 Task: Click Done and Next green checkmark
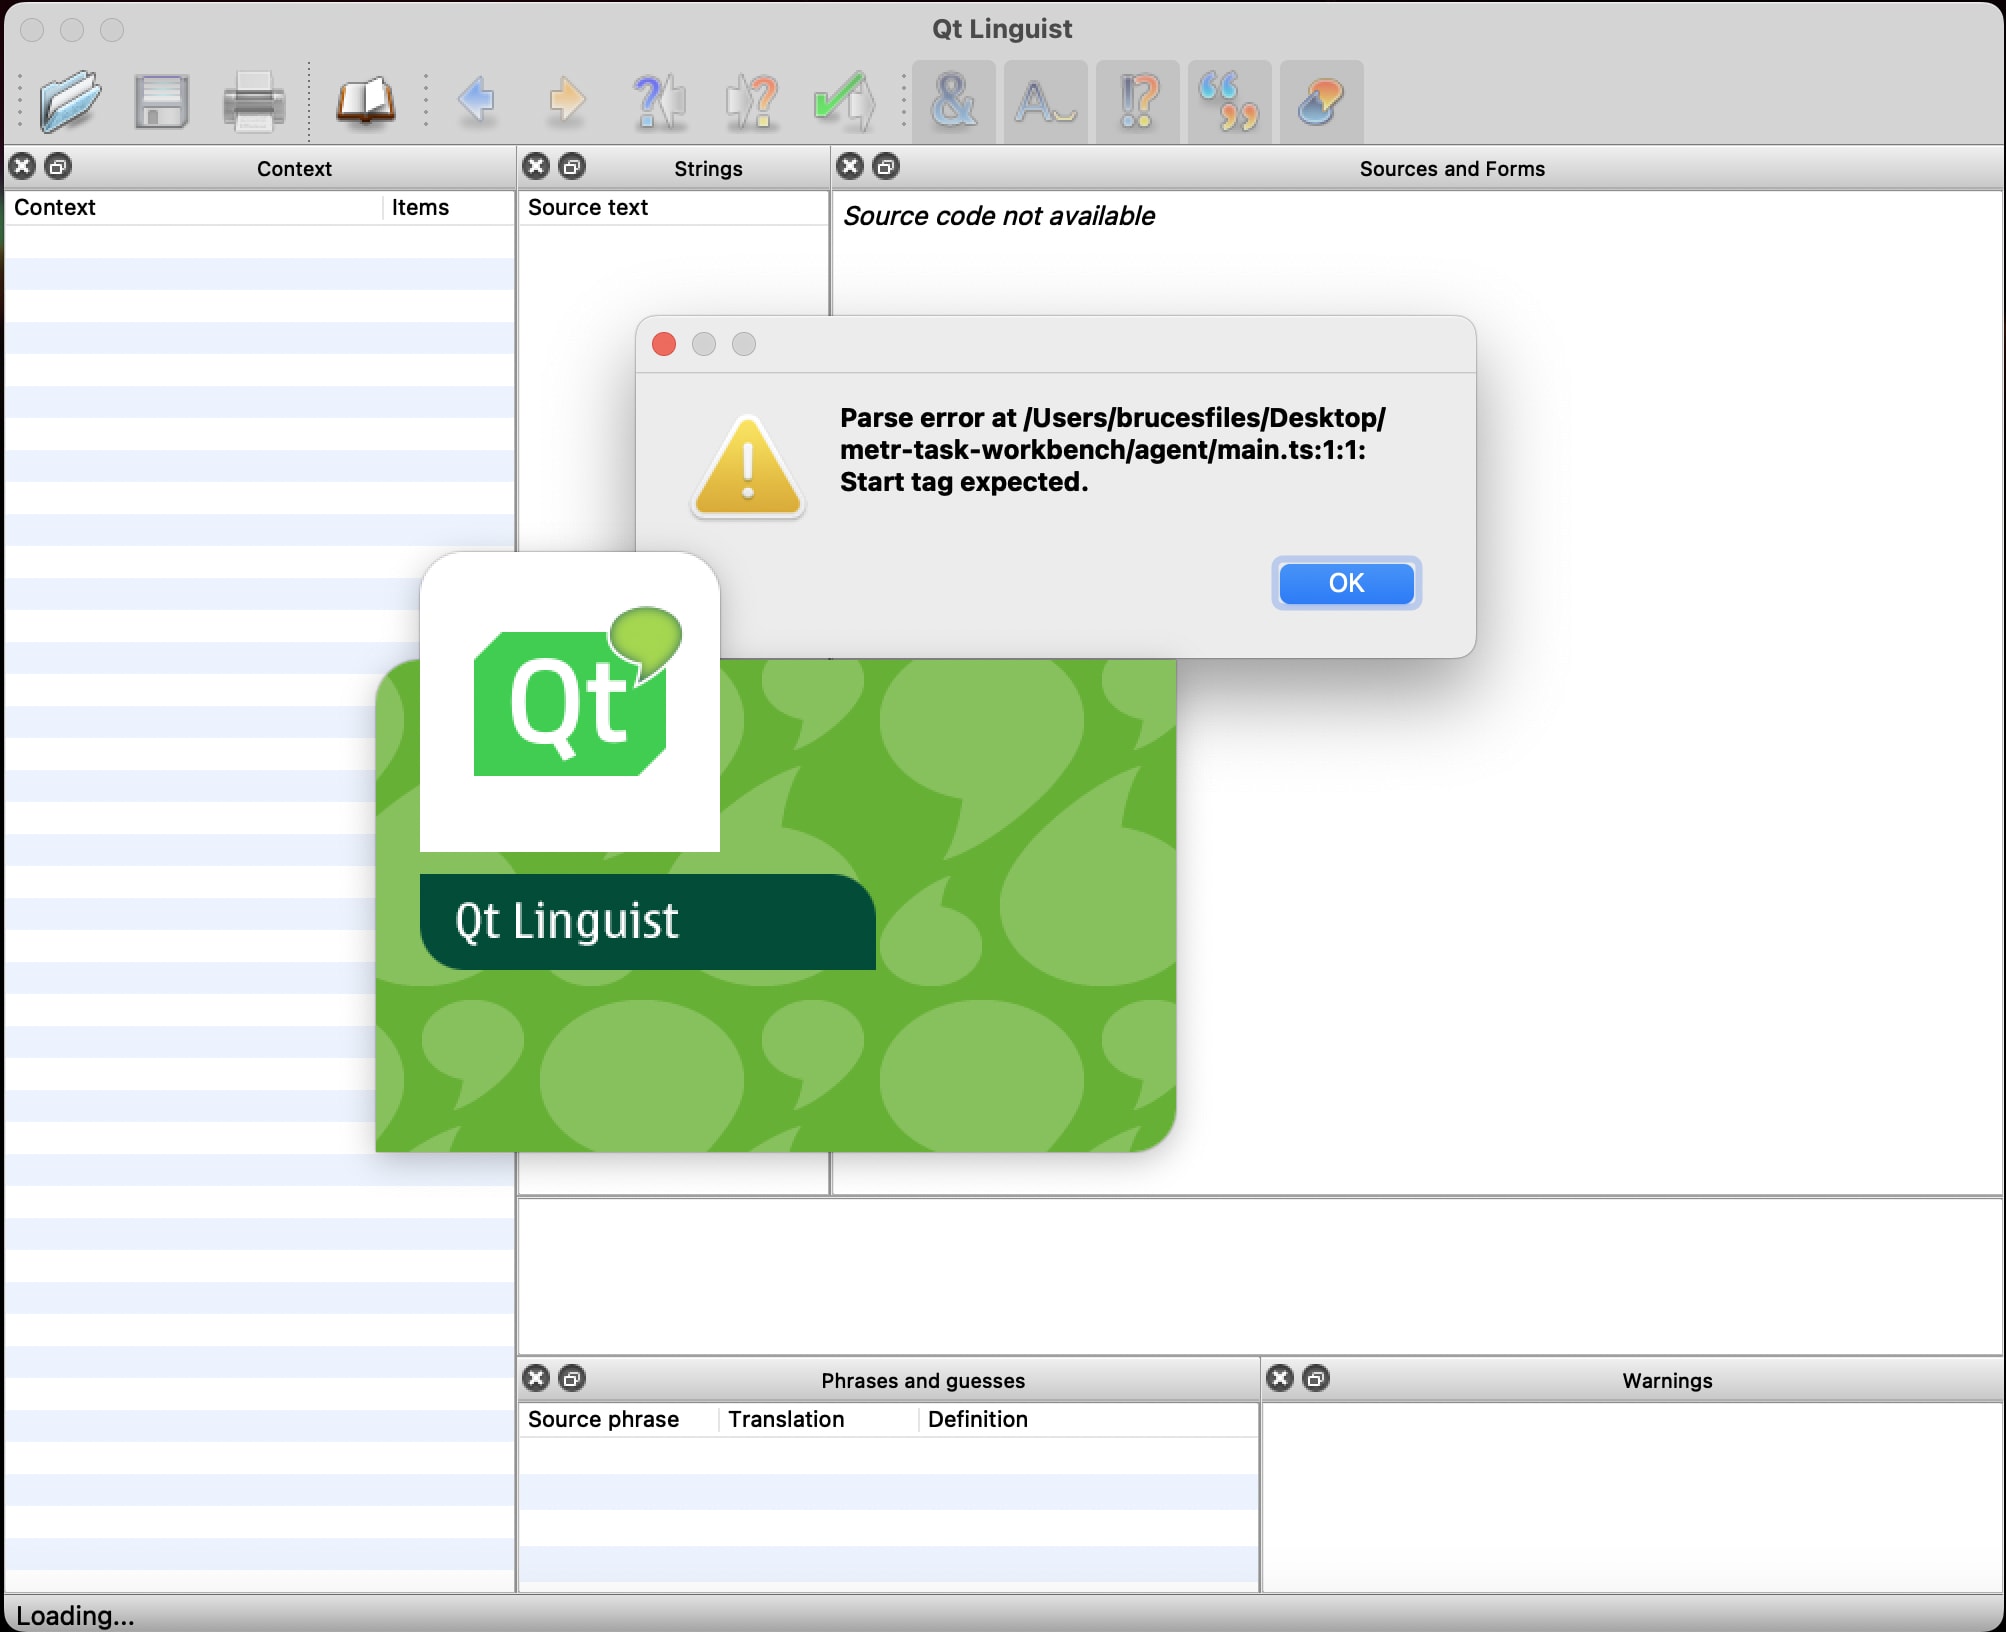[x=843, y=101]
